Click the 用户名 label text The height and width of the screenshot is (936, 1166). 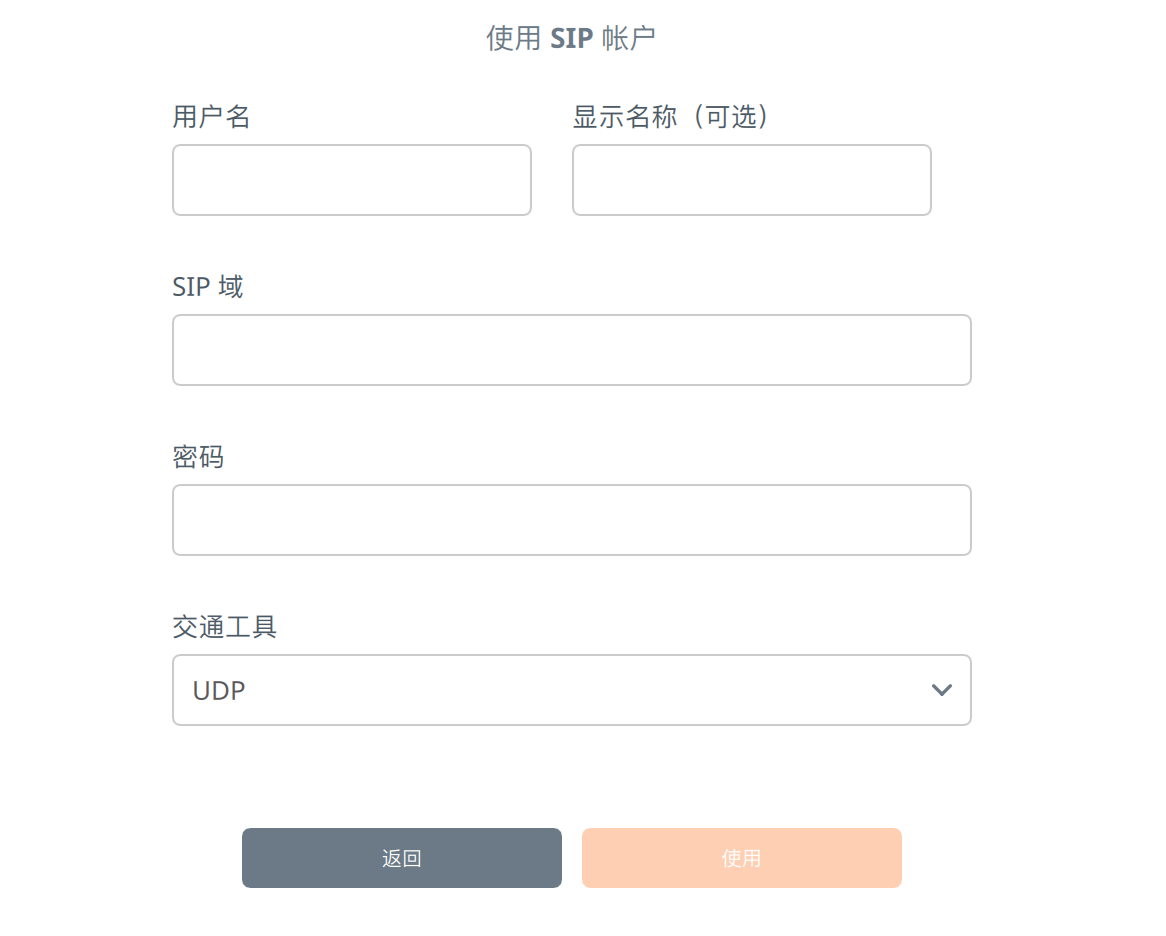click(x=211, y=117)
